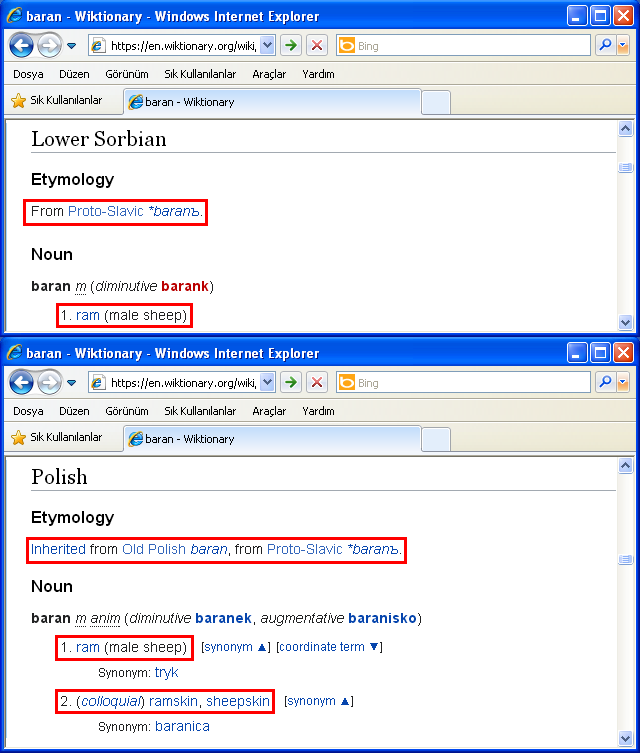The image size is (640, 753).
Task: Click favorites star button in lower window
Action: click(57, 437)
